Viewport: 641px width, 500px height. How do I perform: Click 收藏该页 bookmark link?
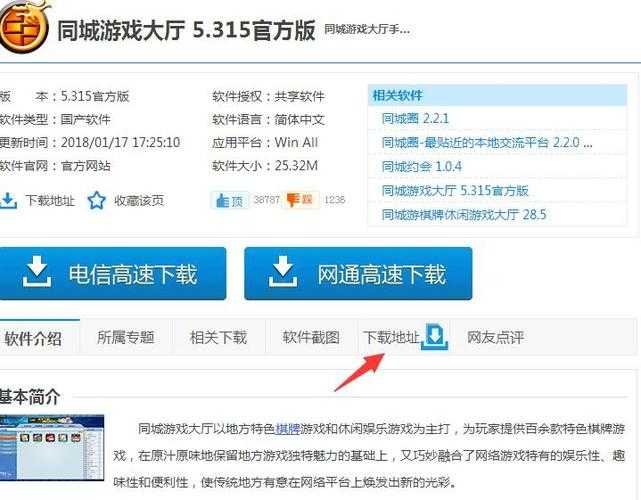click(139, 200)
